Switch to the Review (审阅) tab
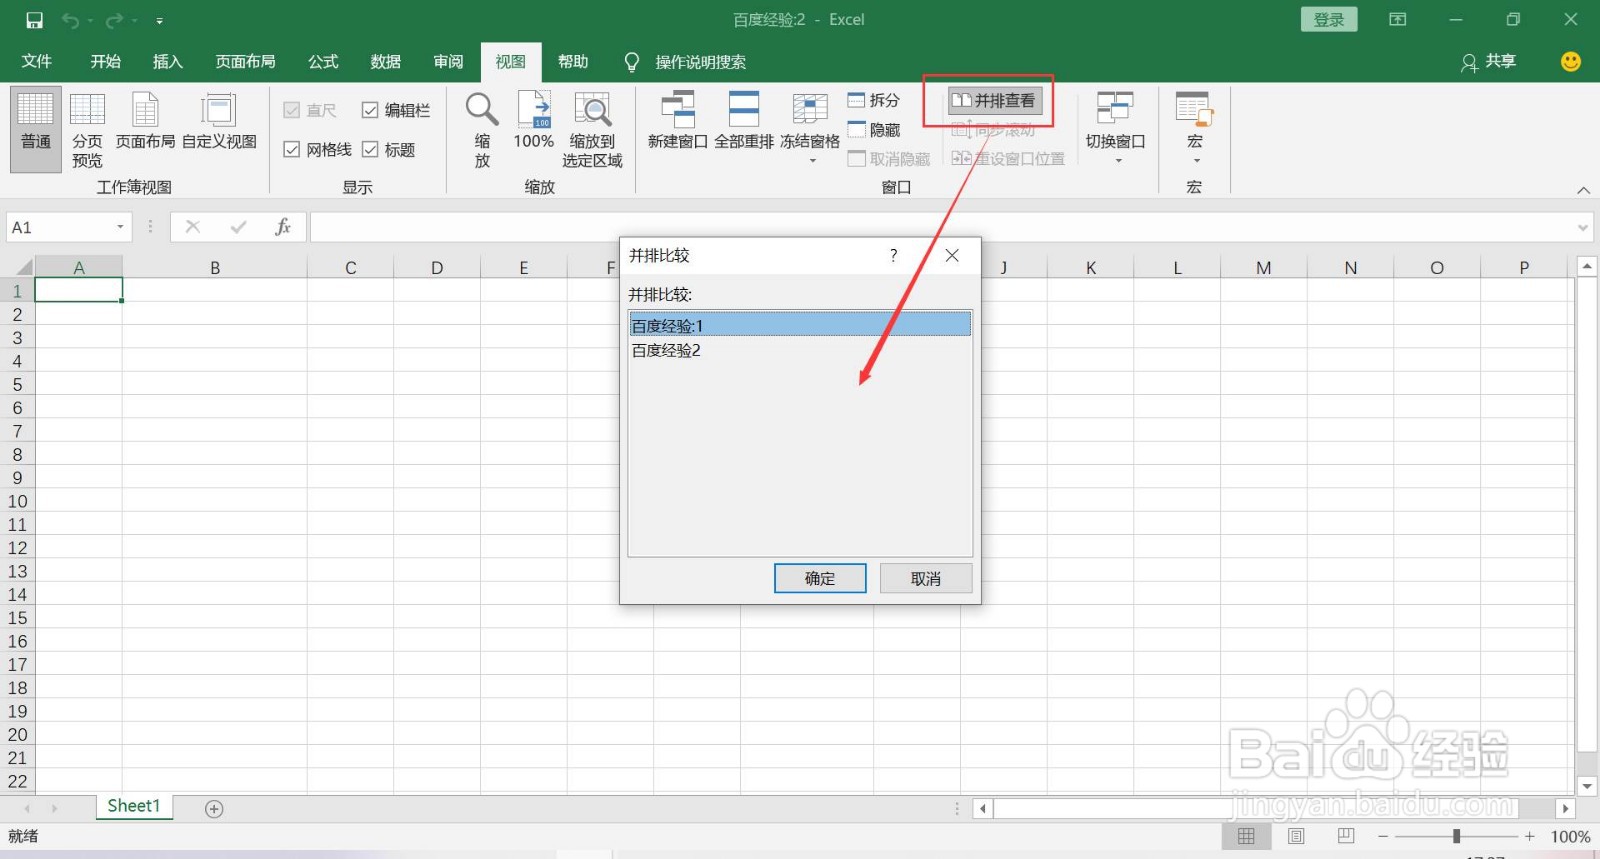Viewport: 1600px width, 859px height. [448, 61]
